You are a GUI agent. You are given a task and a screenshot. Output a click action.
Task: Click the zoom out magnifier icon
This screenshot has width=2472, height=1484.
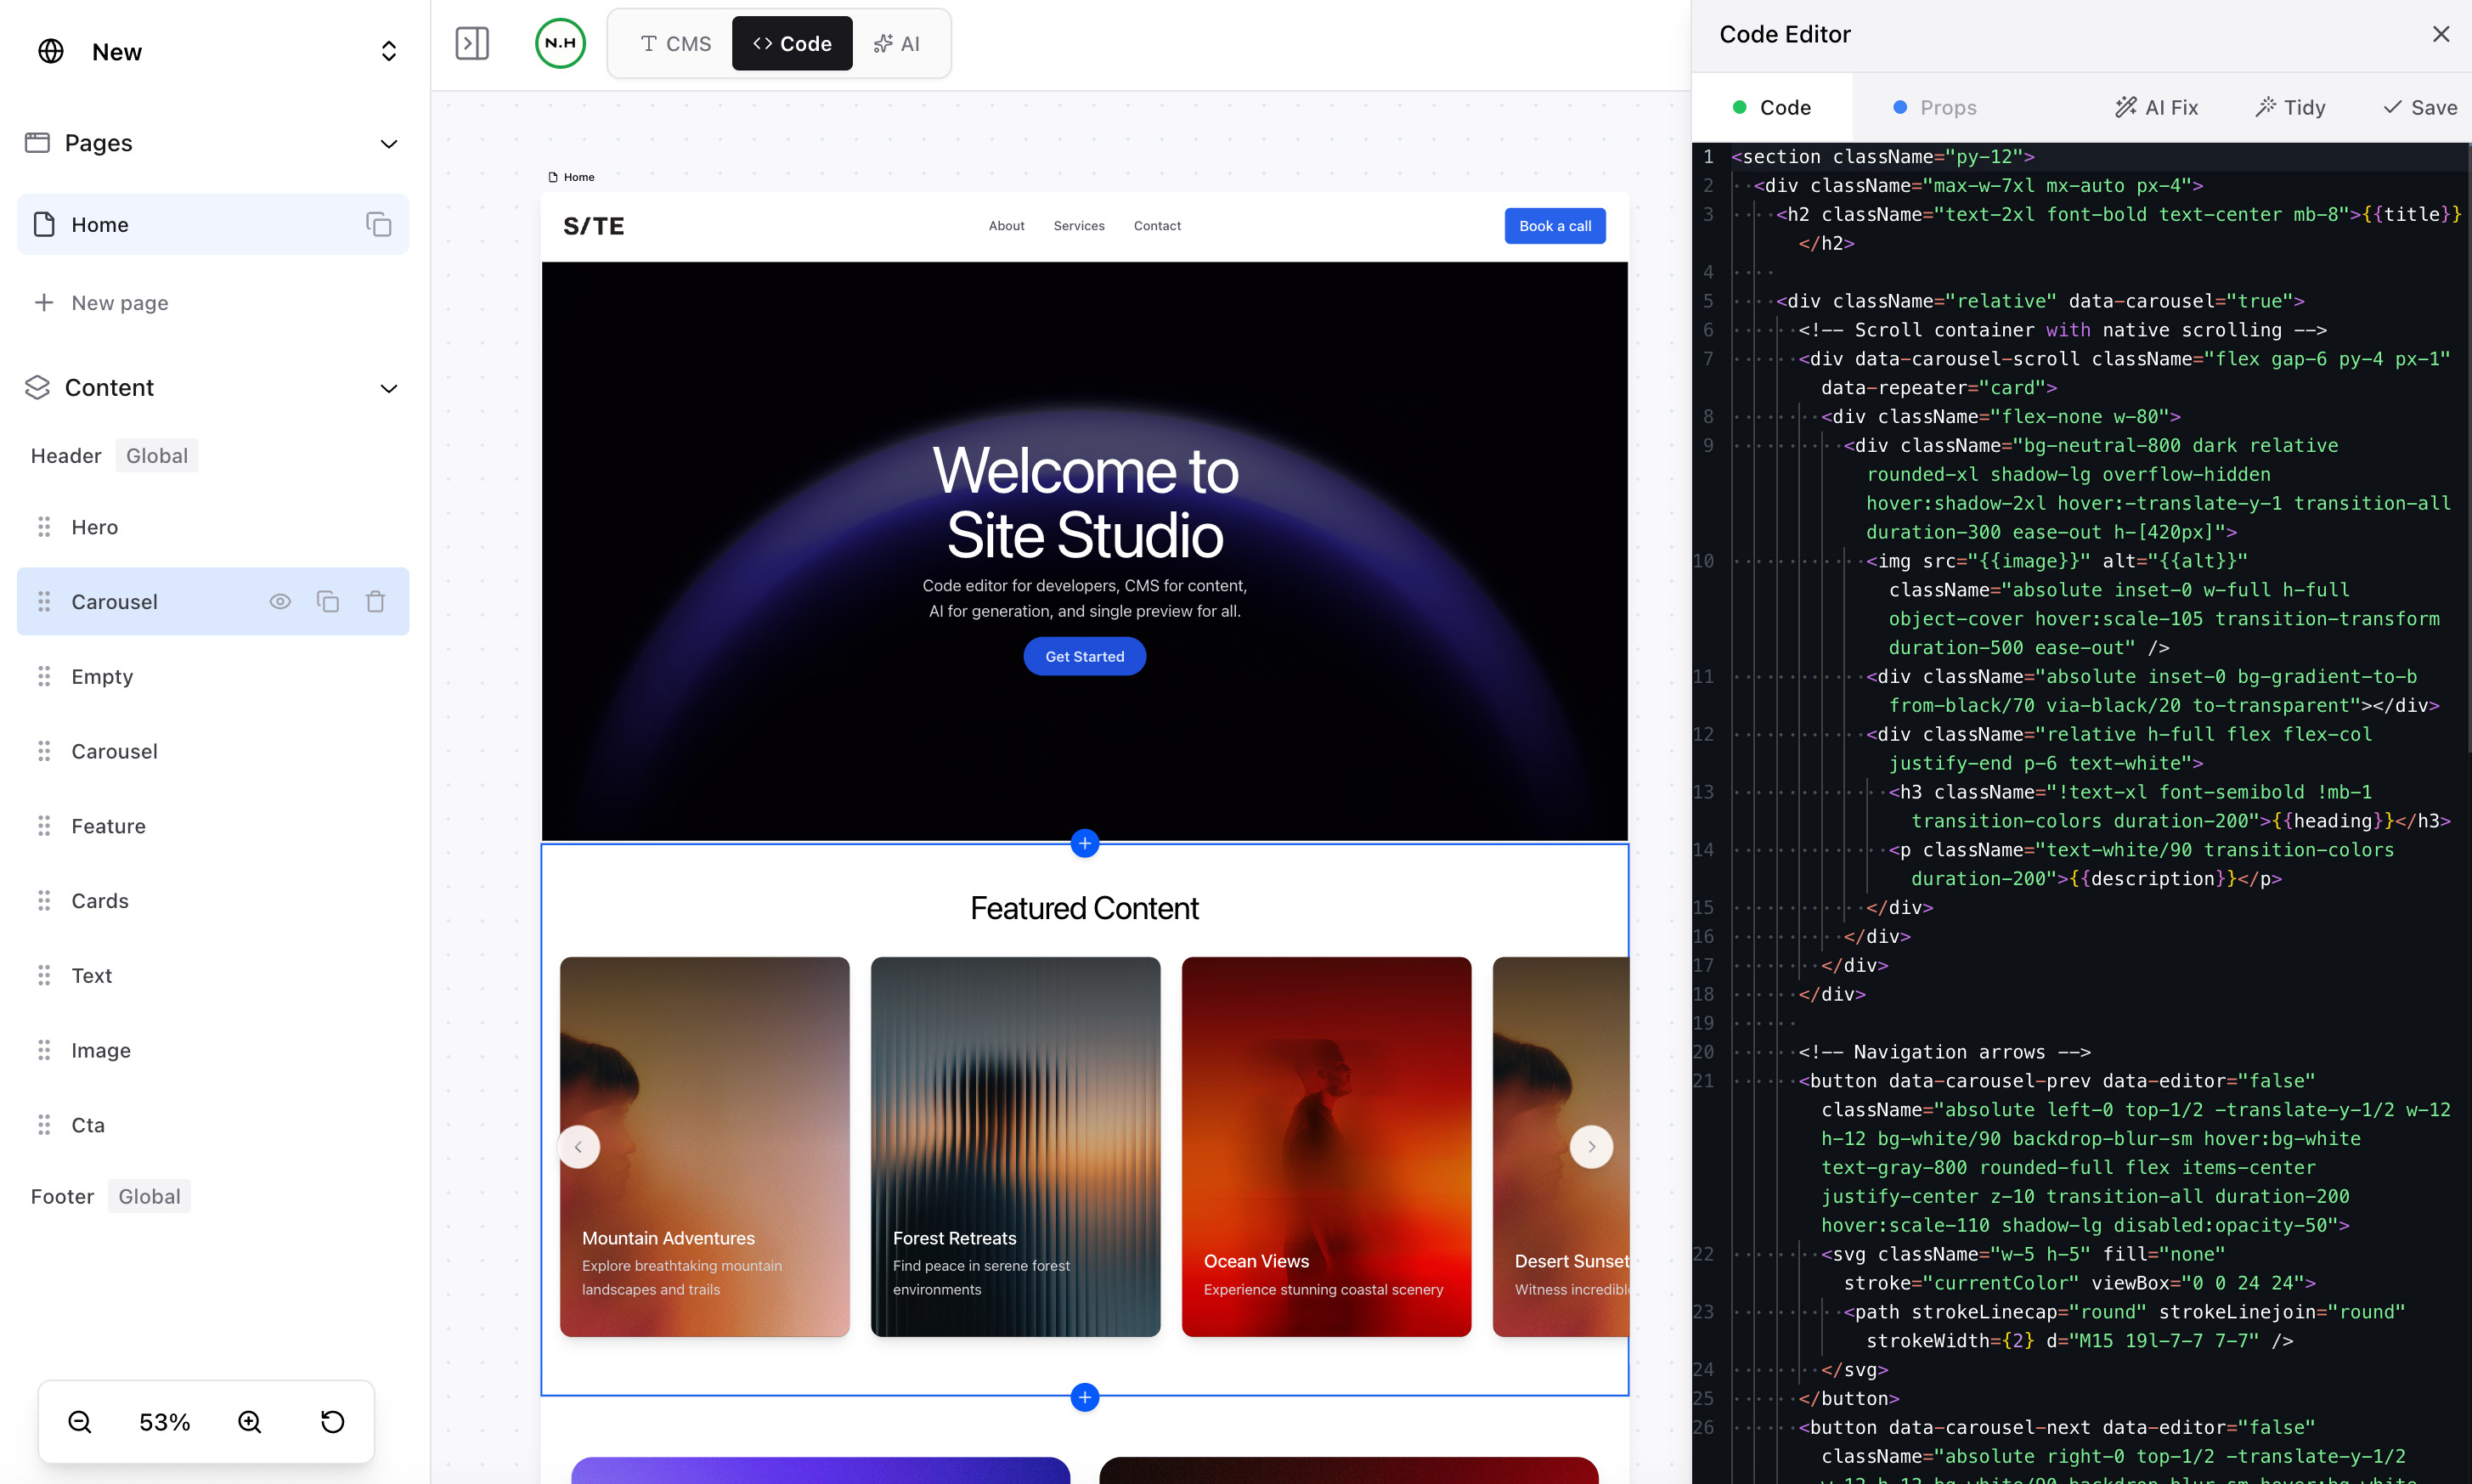[x=80, y=1421]
